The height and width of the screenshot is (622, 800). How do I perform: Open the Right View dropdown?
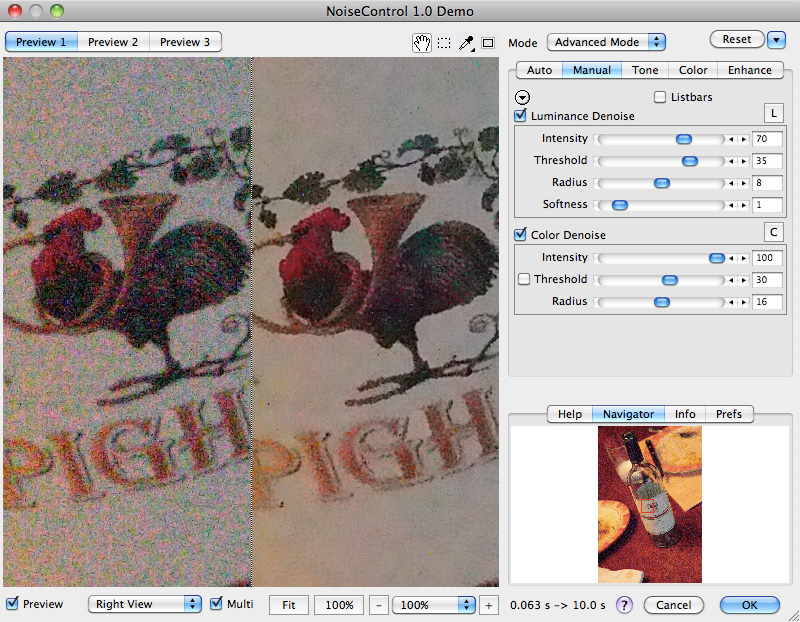point(145,604)
